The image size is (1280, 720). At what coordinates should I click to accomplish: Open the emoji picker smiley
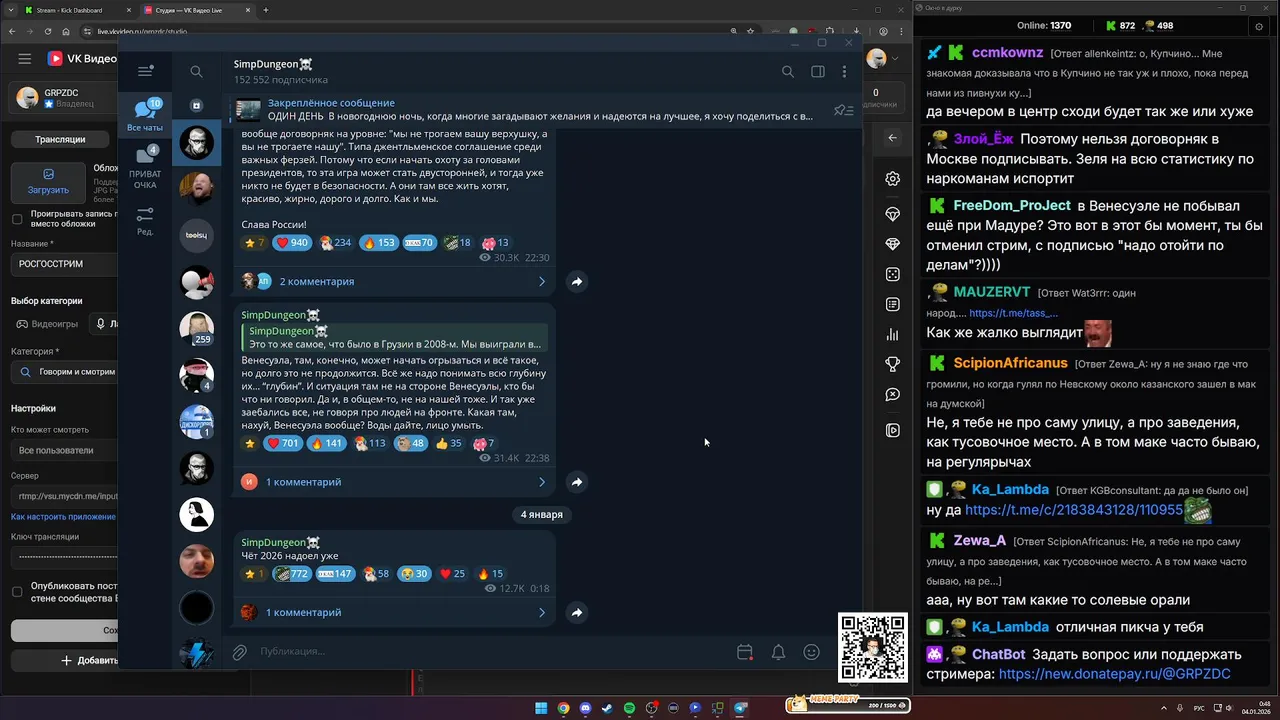point(812,652)
